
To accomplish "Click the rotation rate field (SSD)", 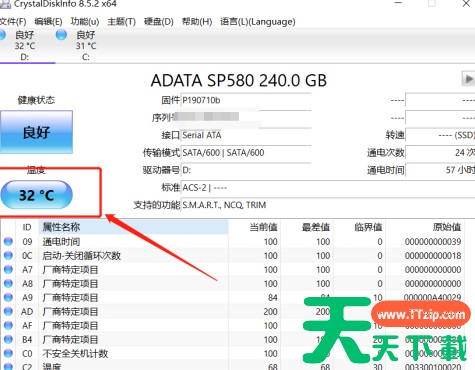I will tap(440, 135).
